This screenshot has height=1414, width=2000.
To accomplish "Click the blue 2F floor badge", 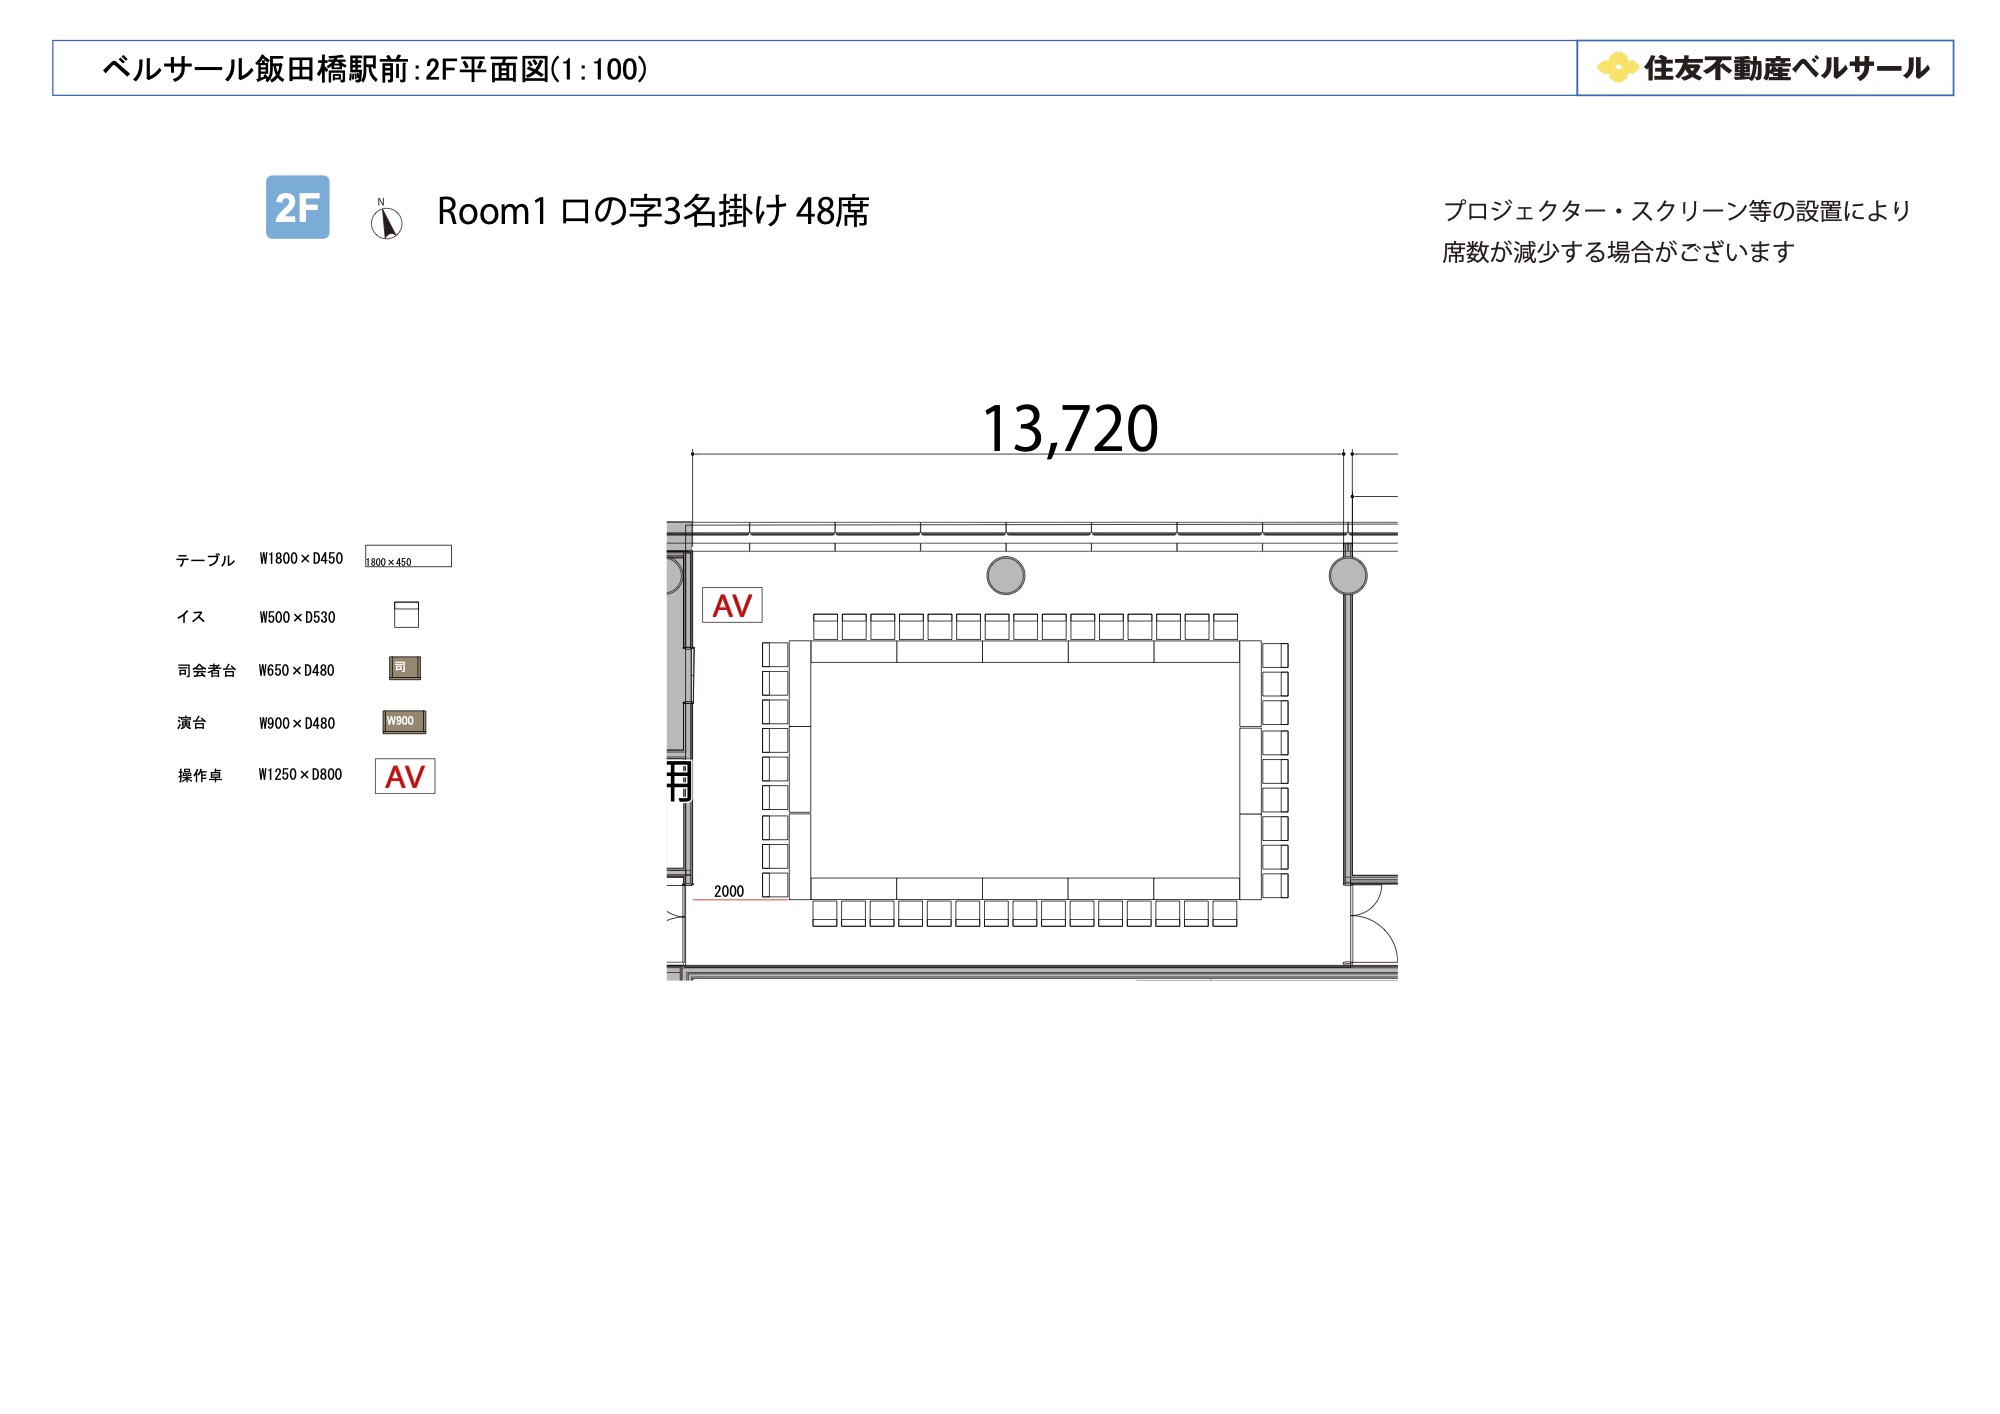I will (x=297, y=207).
